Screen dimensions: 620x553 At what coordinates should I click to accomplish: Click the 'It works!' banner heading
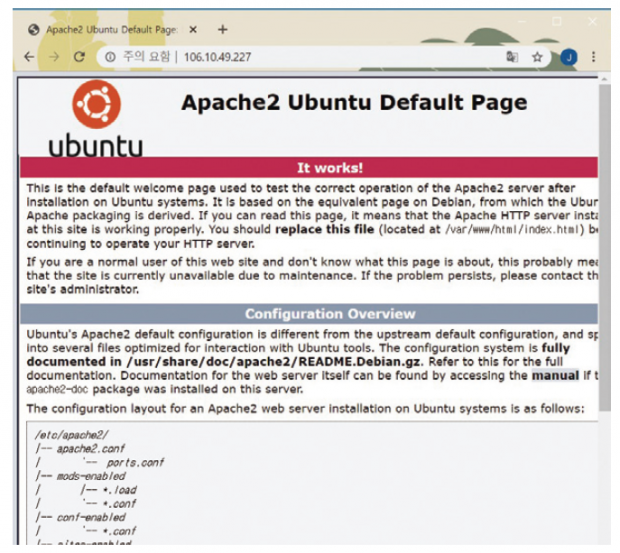click(x=330, y=168)
